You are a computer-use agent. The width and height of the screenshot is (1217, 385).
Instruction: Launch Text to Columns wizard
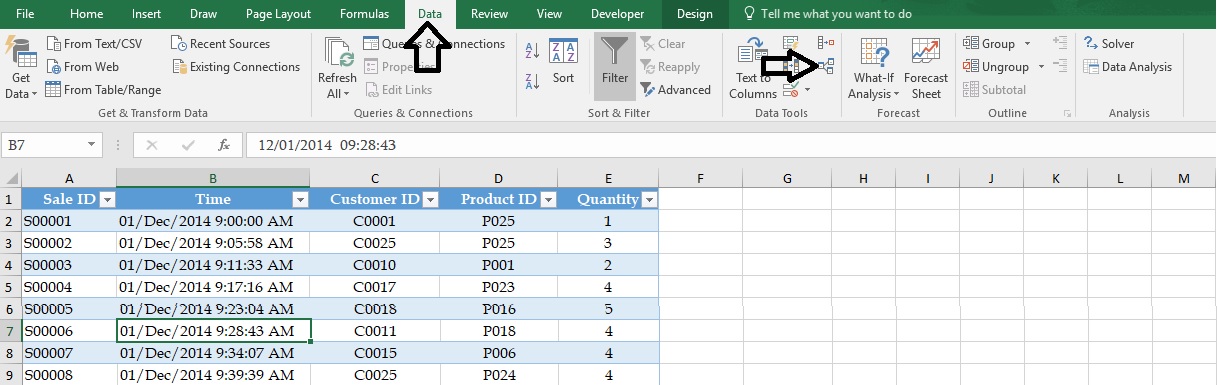[x=753, y=68]
